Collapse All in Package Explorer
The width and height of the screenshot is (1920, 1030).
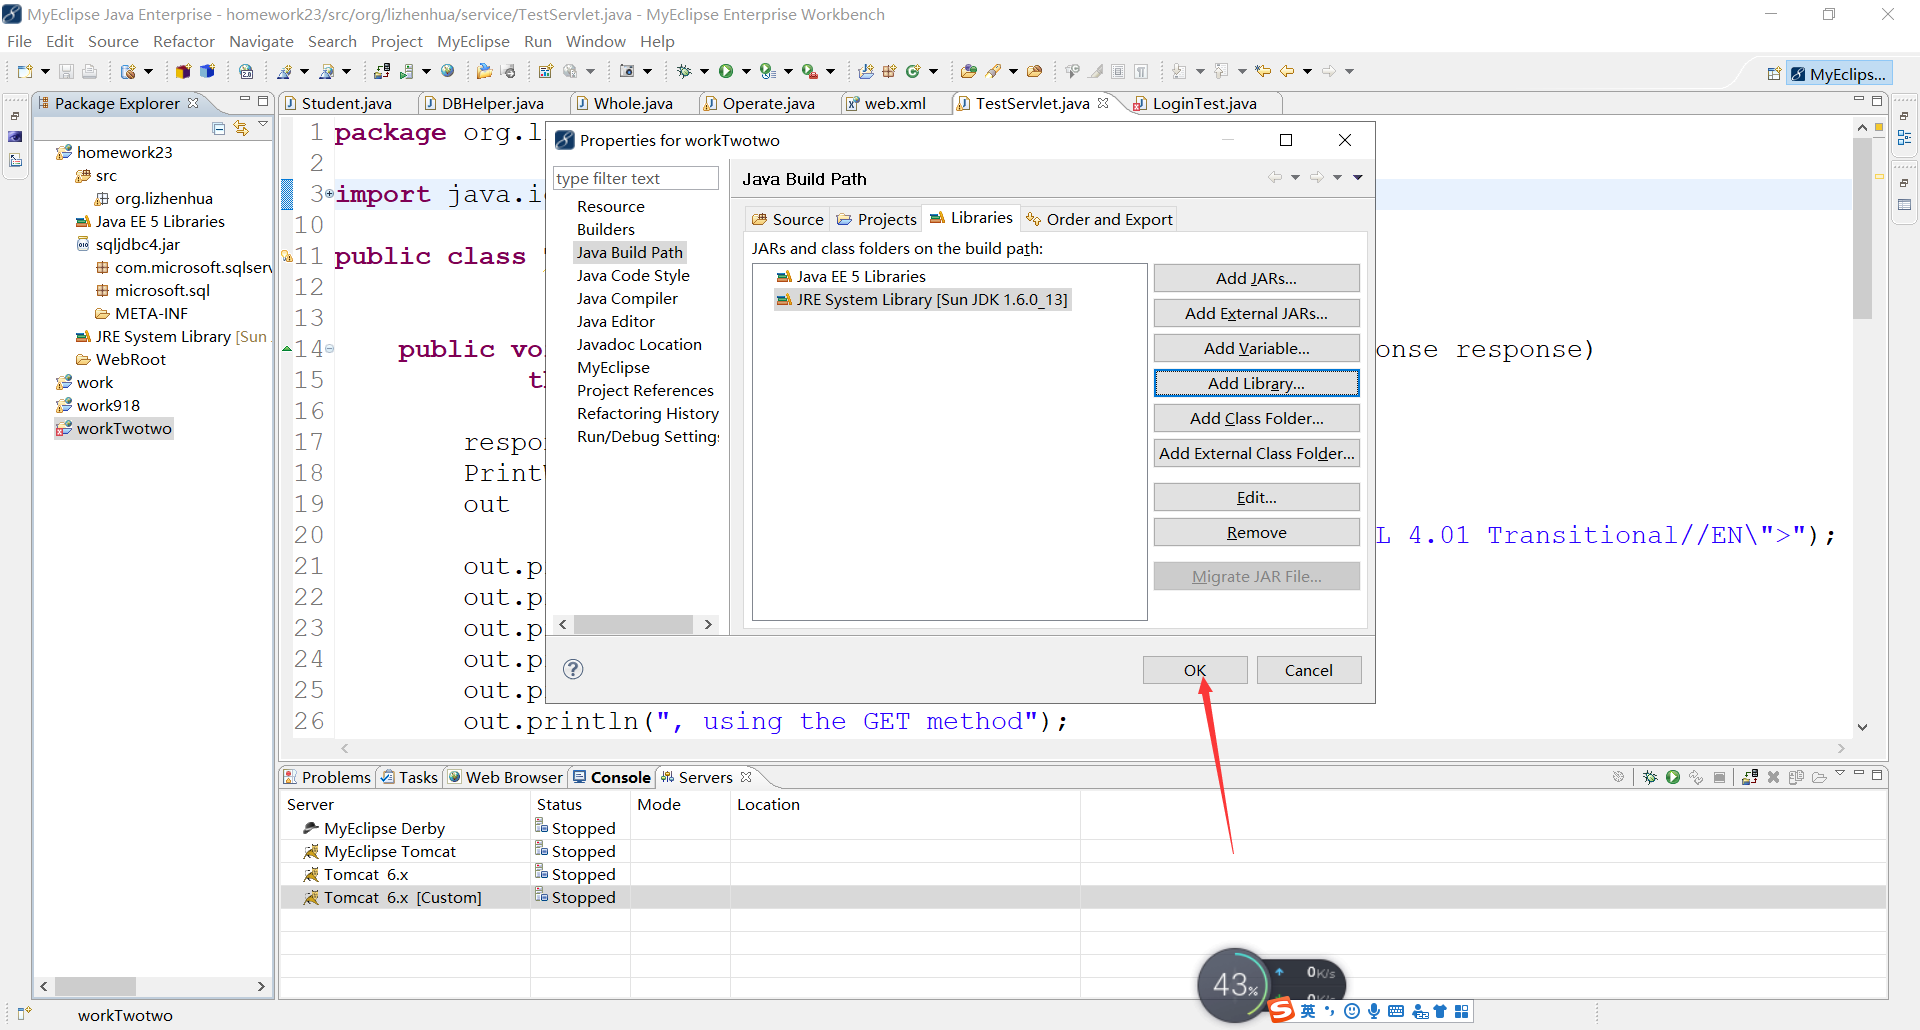[219, 128]
